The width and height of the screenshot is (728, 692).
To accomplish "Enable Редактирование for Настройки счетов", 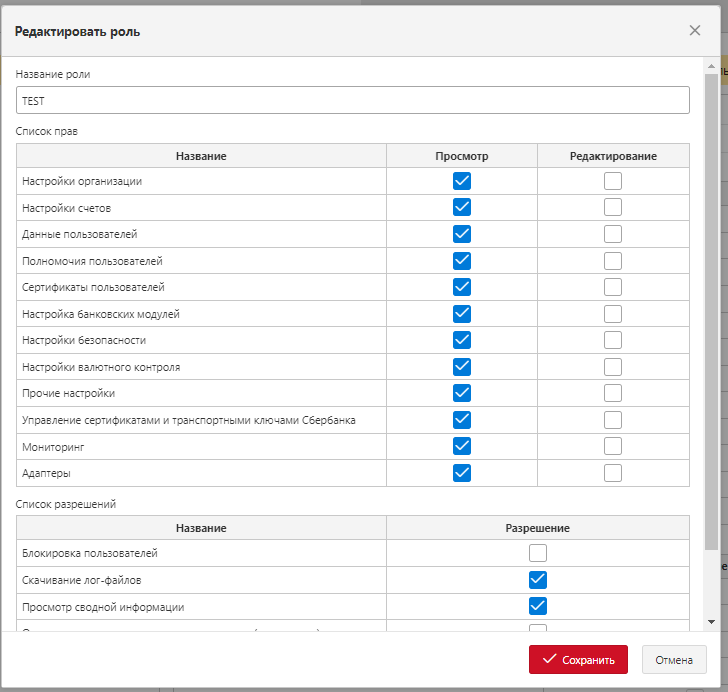I will point(613,207).
